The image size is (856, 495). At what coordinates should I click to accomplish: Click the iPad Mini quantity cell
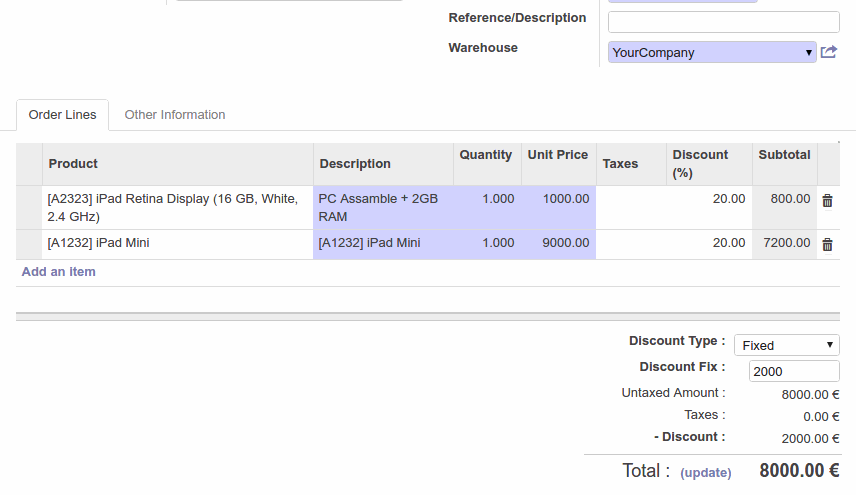[x=488, y=244]
